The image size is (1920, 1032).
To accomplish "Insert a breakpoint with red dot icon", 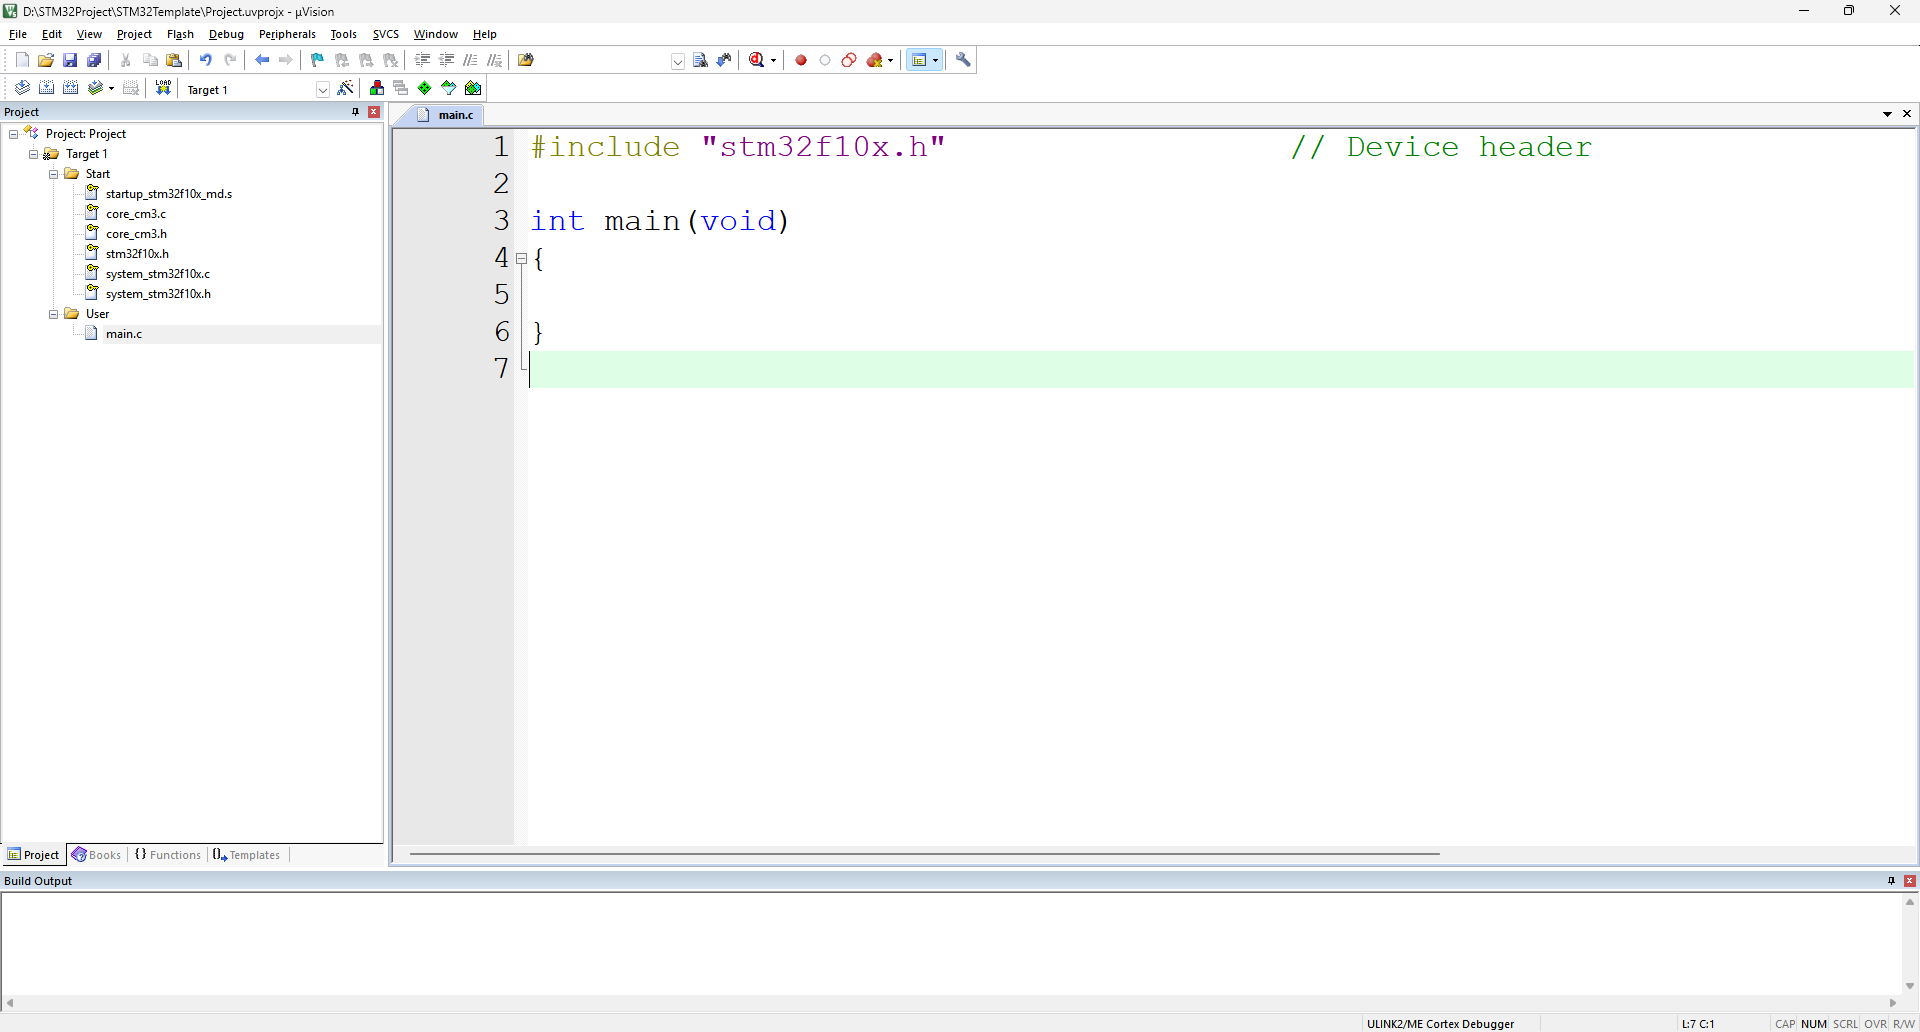I will [x=801, y=60].
